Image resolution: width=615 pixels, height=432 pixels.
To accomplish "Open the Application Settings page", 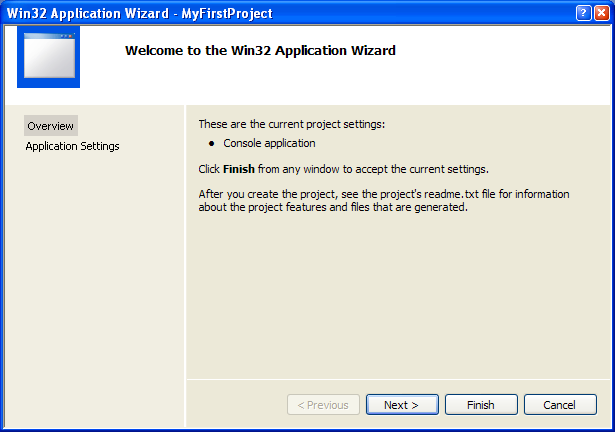I will tap(73, 146).
